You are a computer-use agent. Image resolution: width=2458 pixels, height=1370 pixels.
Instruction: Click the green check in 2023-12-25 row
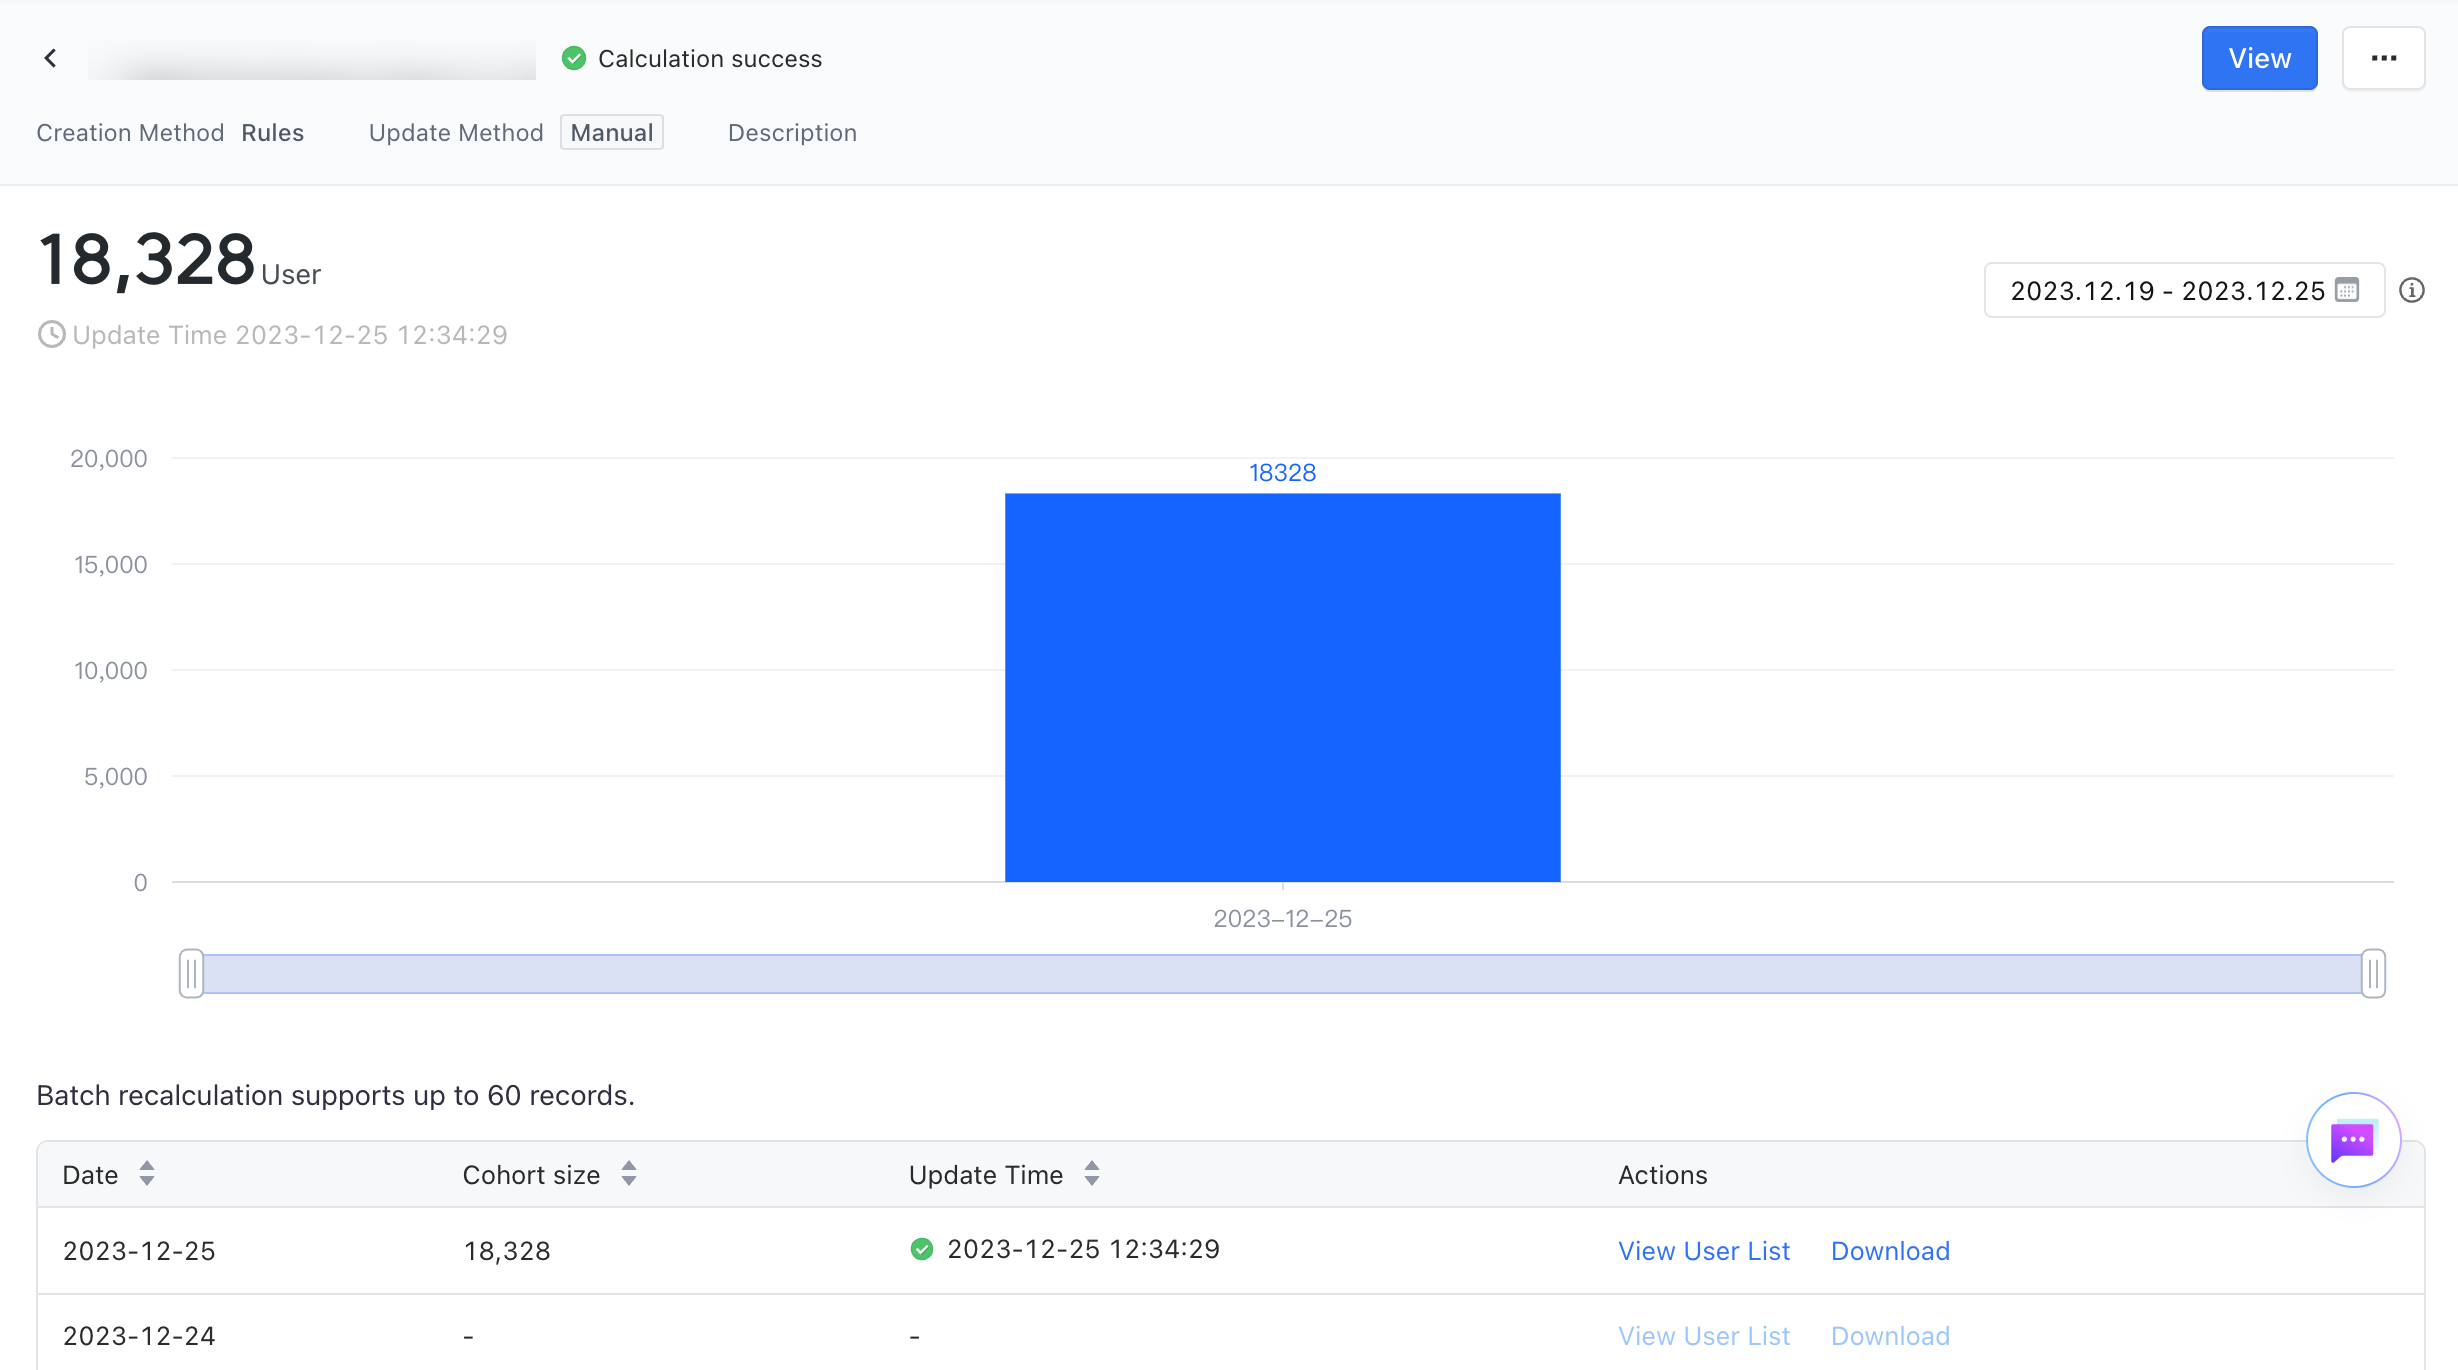922,1249
